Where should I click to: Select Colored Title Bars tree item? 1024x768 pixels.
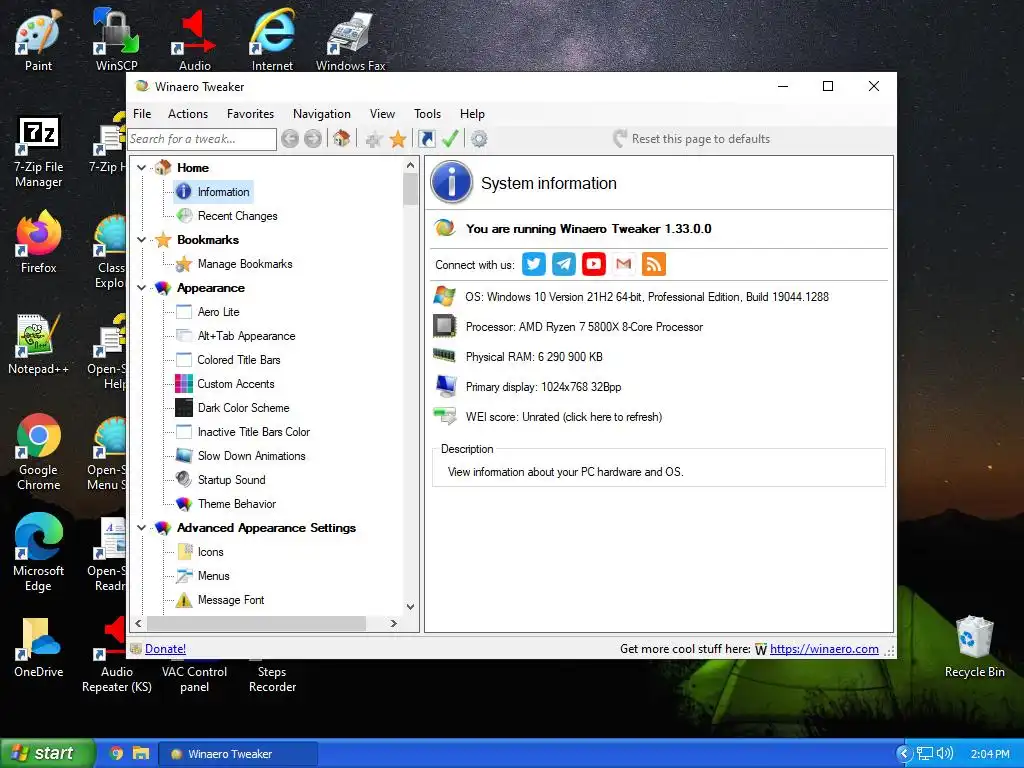click(x=238, y=360)
